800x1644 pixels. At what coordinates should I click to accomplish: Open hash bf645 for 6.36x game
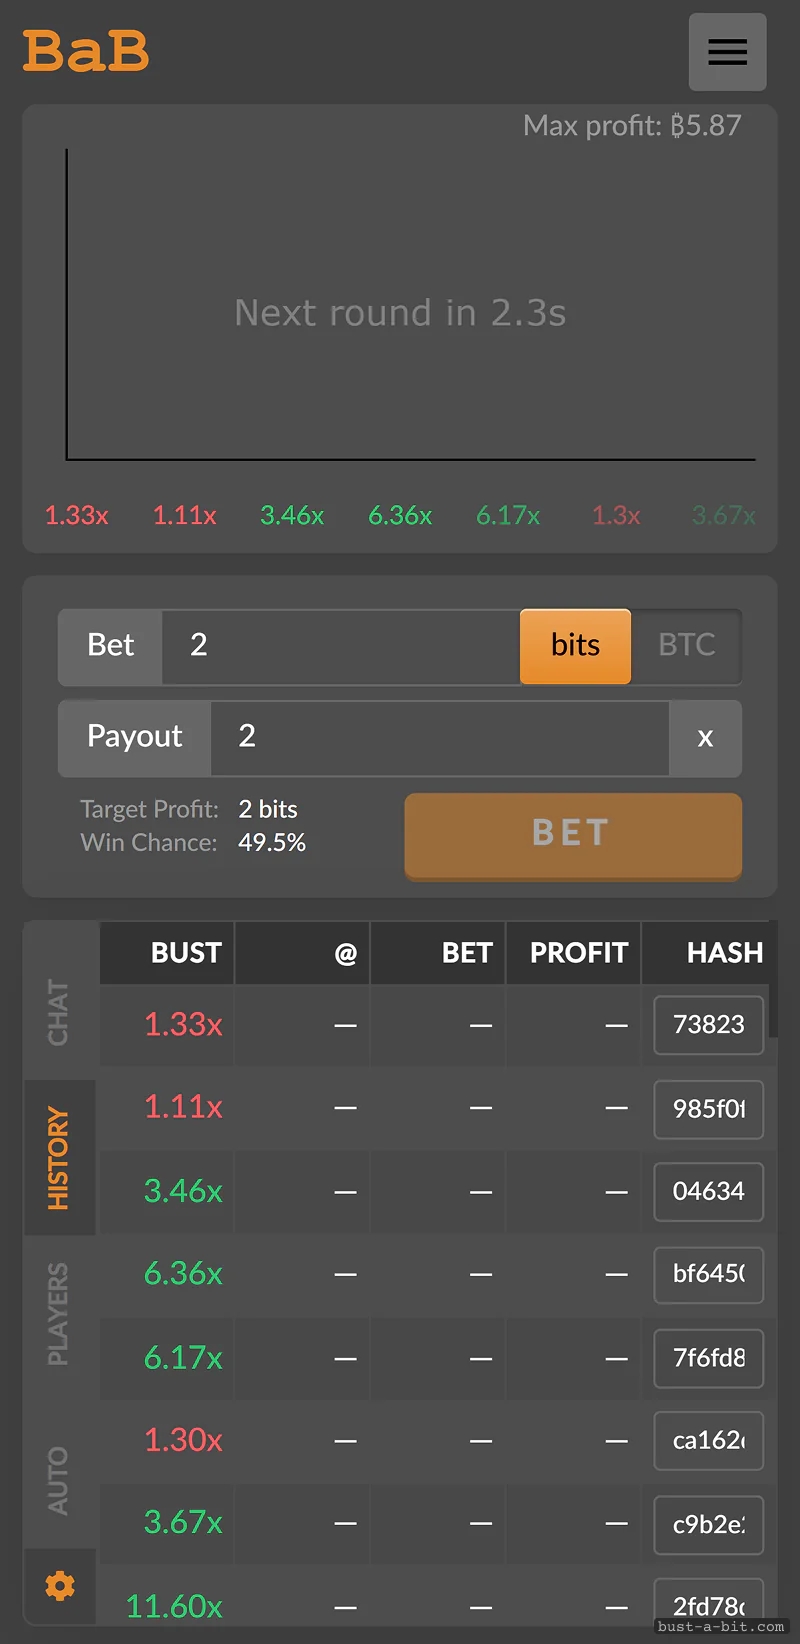[709, 1274]
